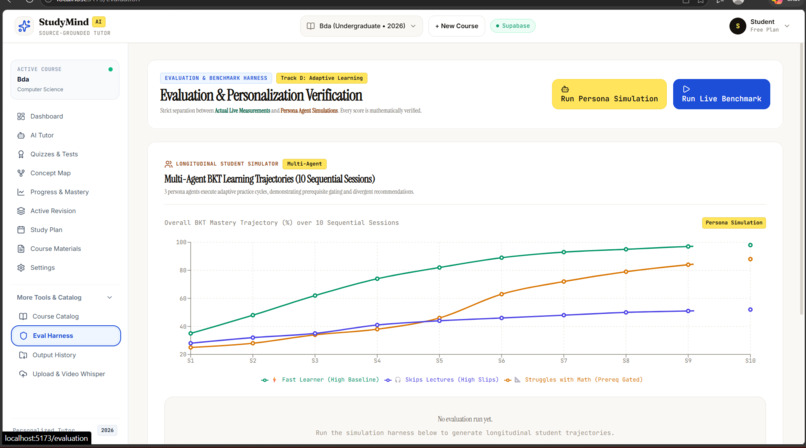The image size is (806, 448).
Task: Click the Student avatar circle
Action: tap(738, 26)
